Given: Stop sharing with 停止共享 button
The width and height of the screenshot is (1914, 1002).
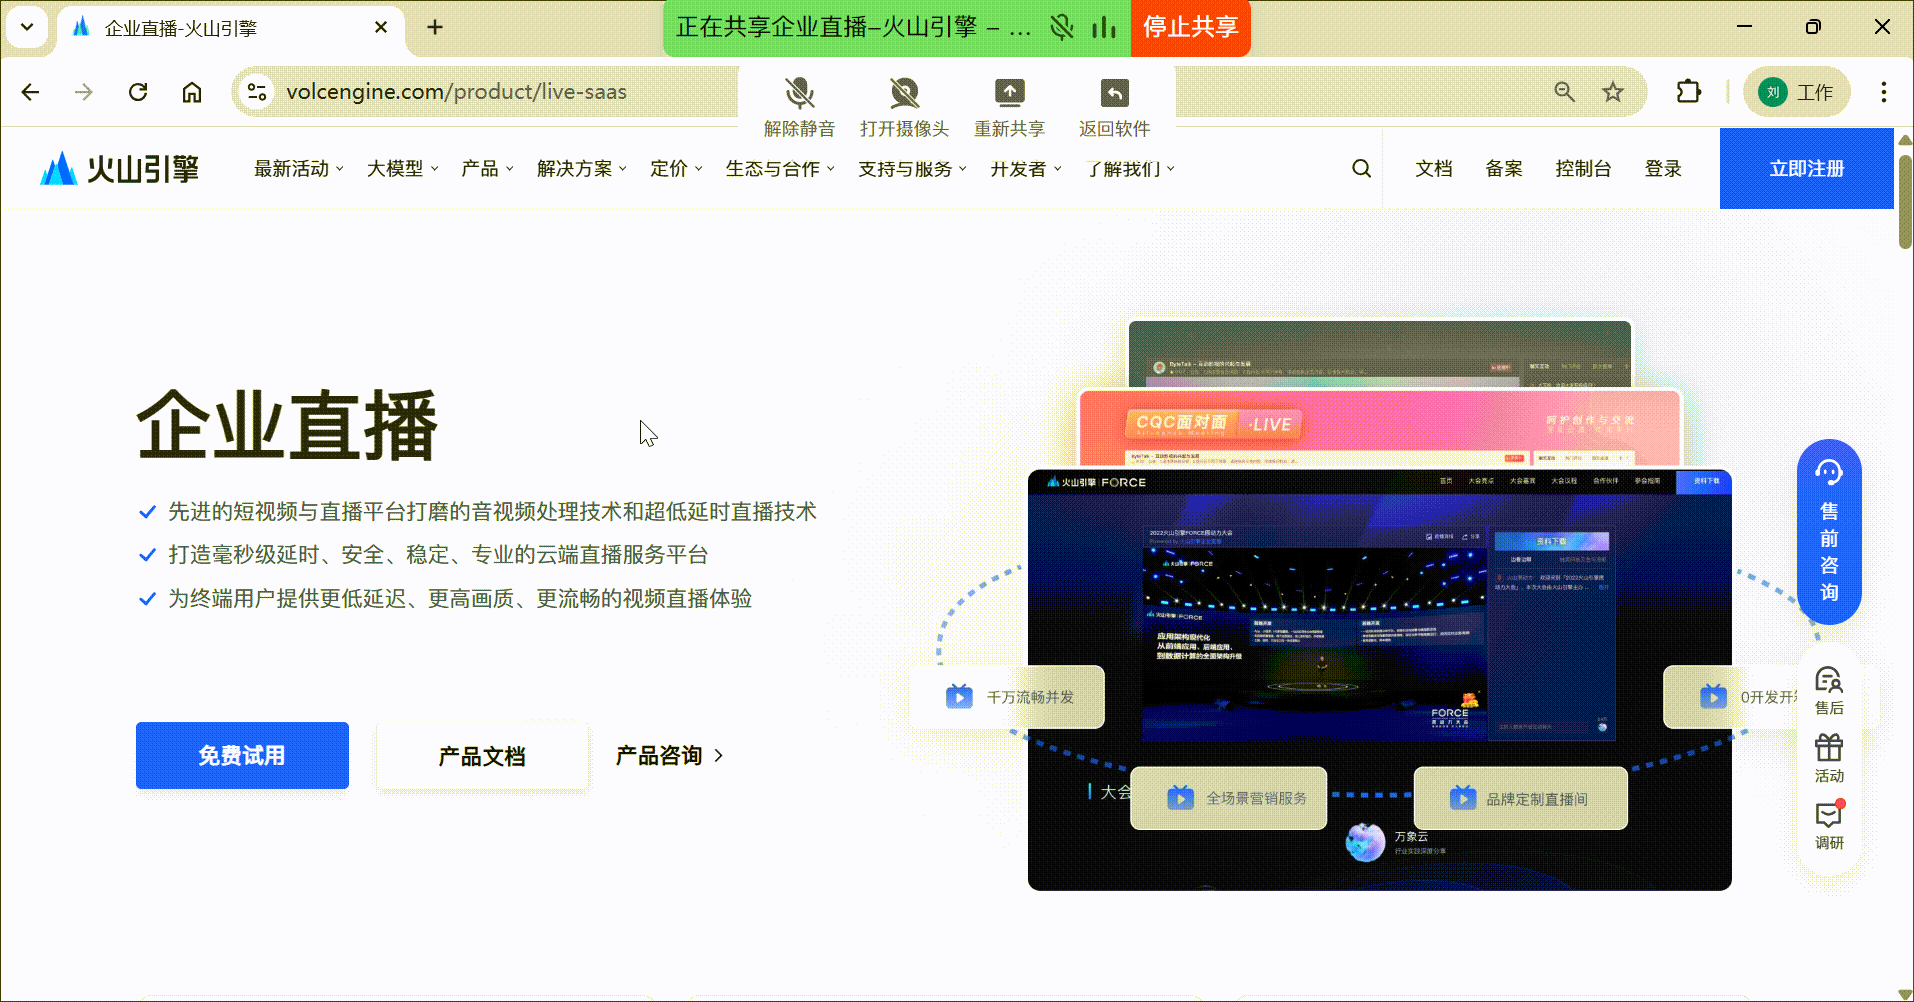Looking at the screenshot, I should [1190, 27].
